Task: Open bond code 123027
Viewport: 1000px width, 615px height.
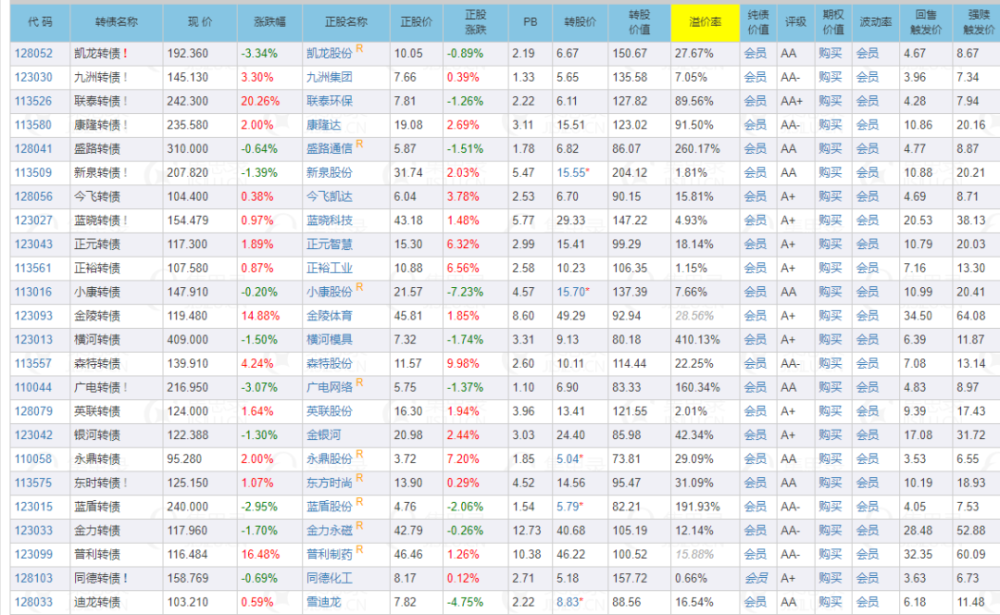Action: point(34,221)
